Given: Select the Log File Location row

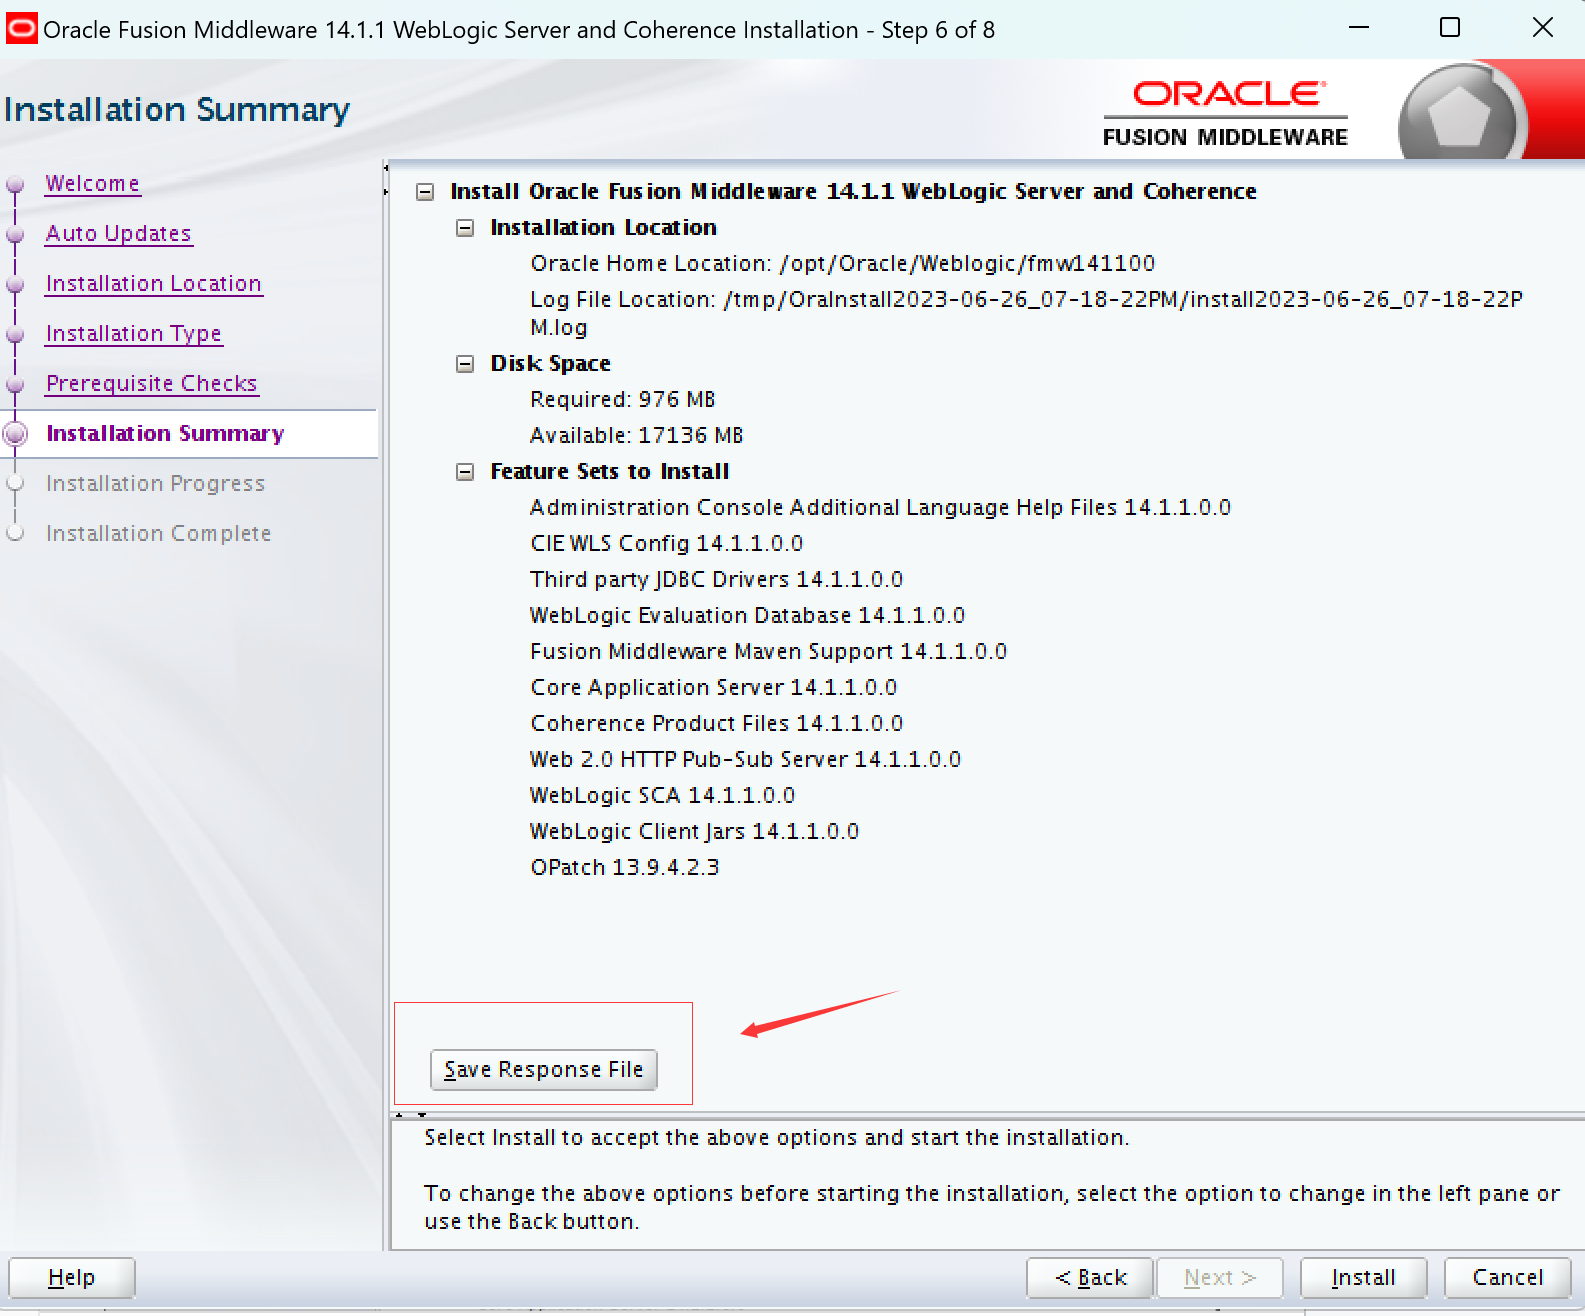Looking at the screenshot, I should [1026, 314].
